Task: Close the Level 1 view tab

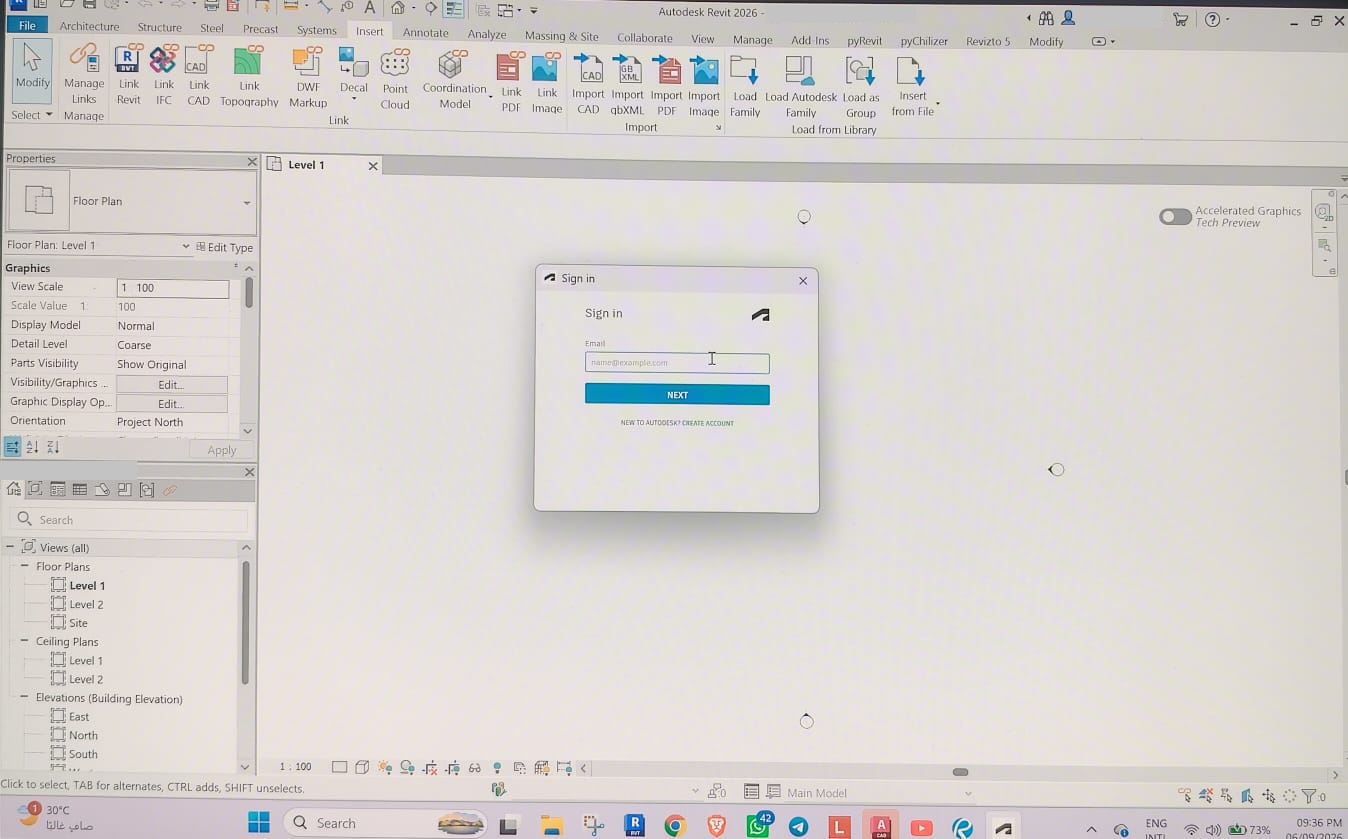Action: pyautogui.click(x=373, y=166)
